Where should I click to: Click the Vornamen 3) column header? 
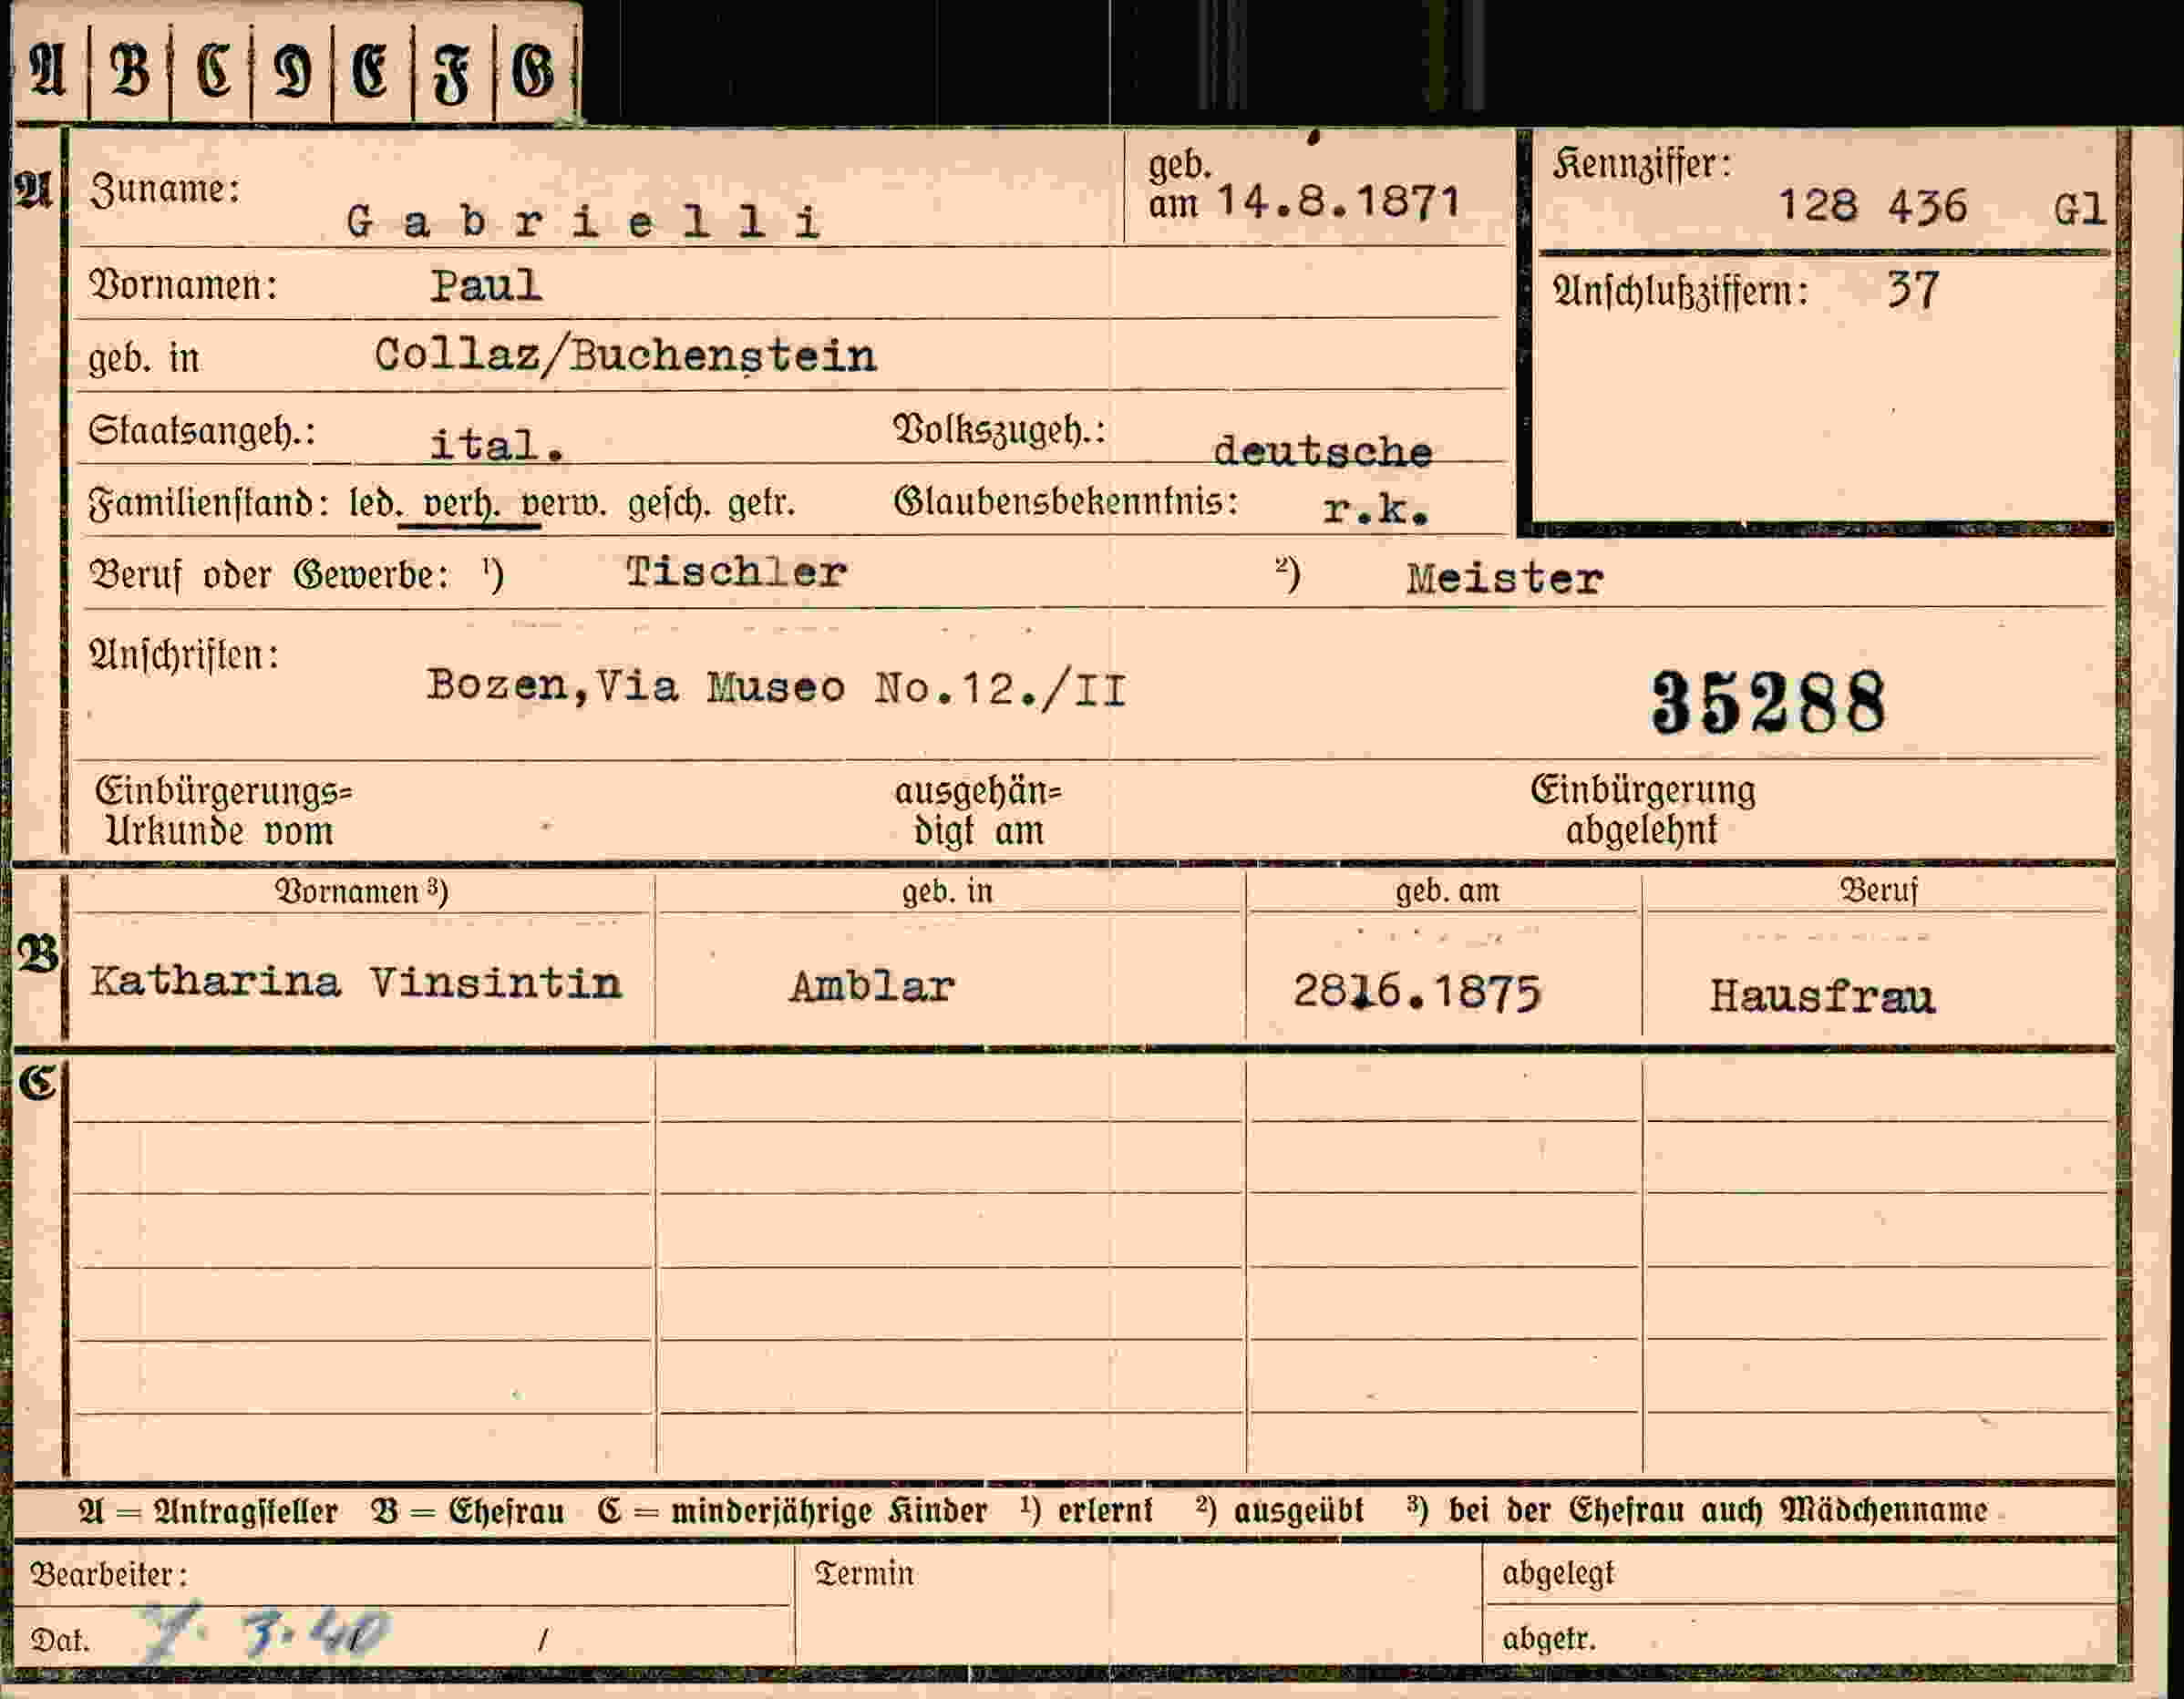tap(362, 891)
